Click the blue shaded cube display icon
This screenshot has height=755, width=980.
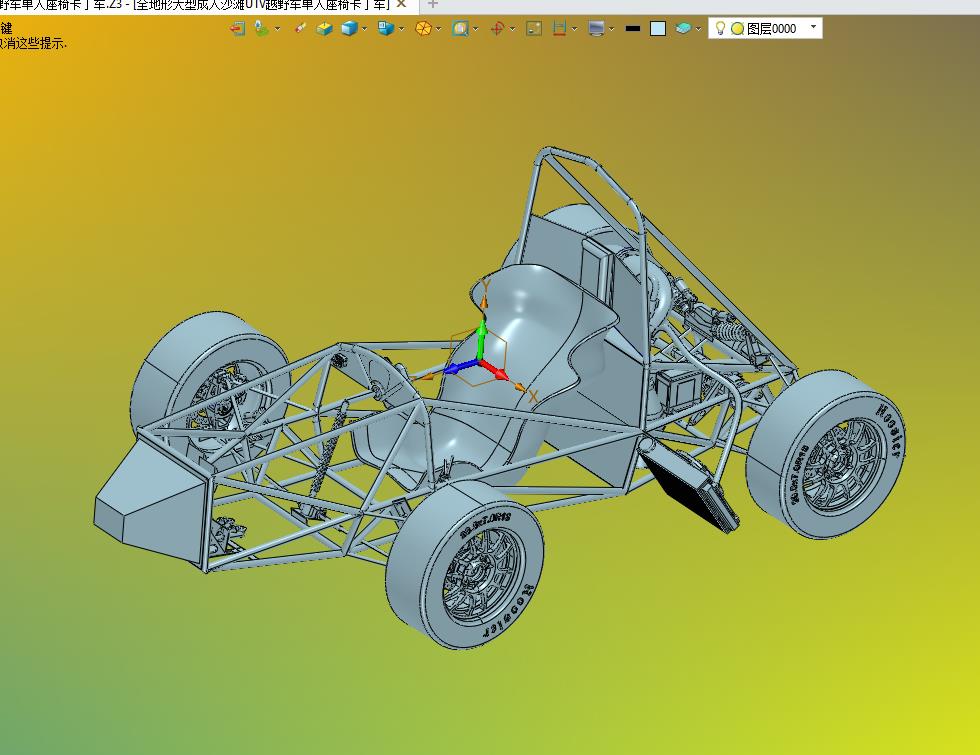click(x=349, y=29)
